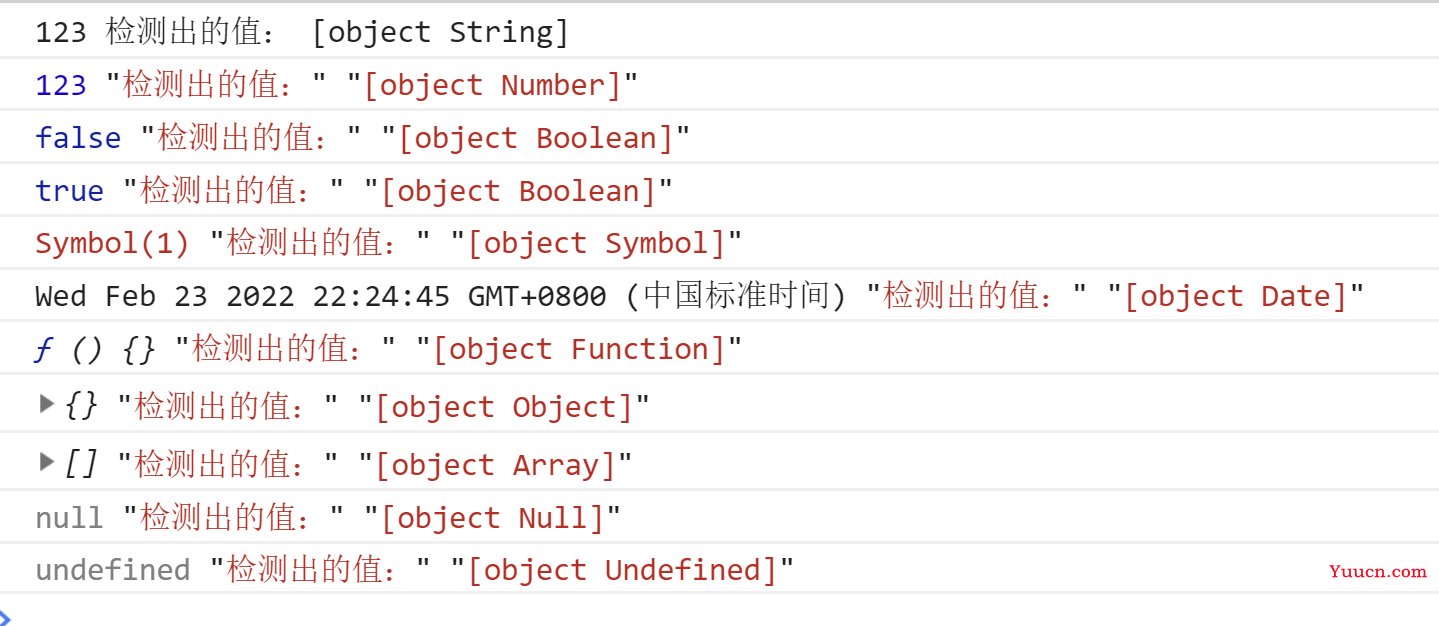Select the [object String] output text

441,33
